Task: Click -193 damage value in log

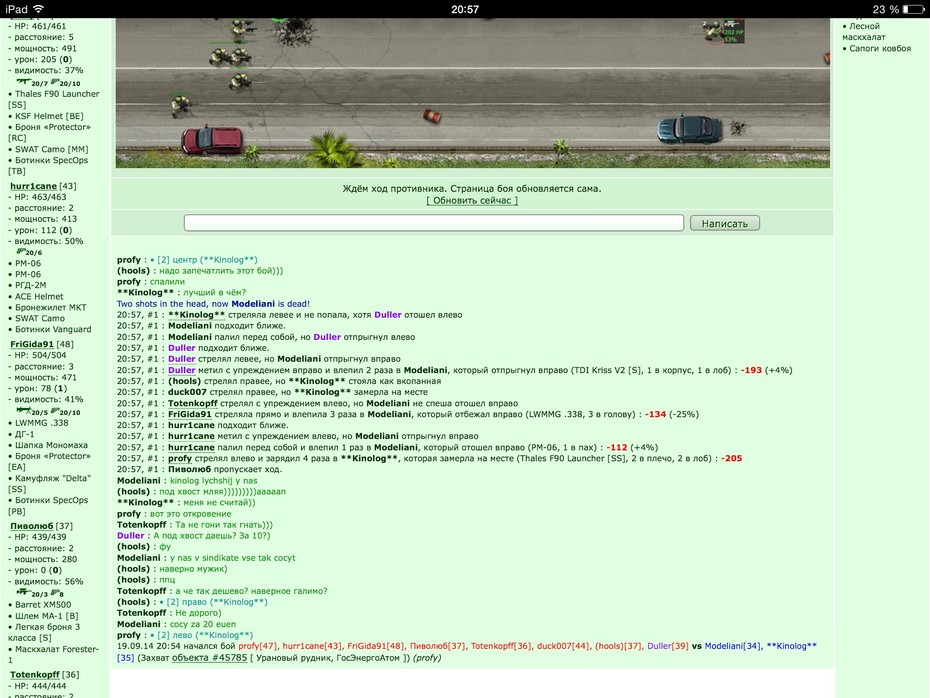Action: click(x=751, y=370)
